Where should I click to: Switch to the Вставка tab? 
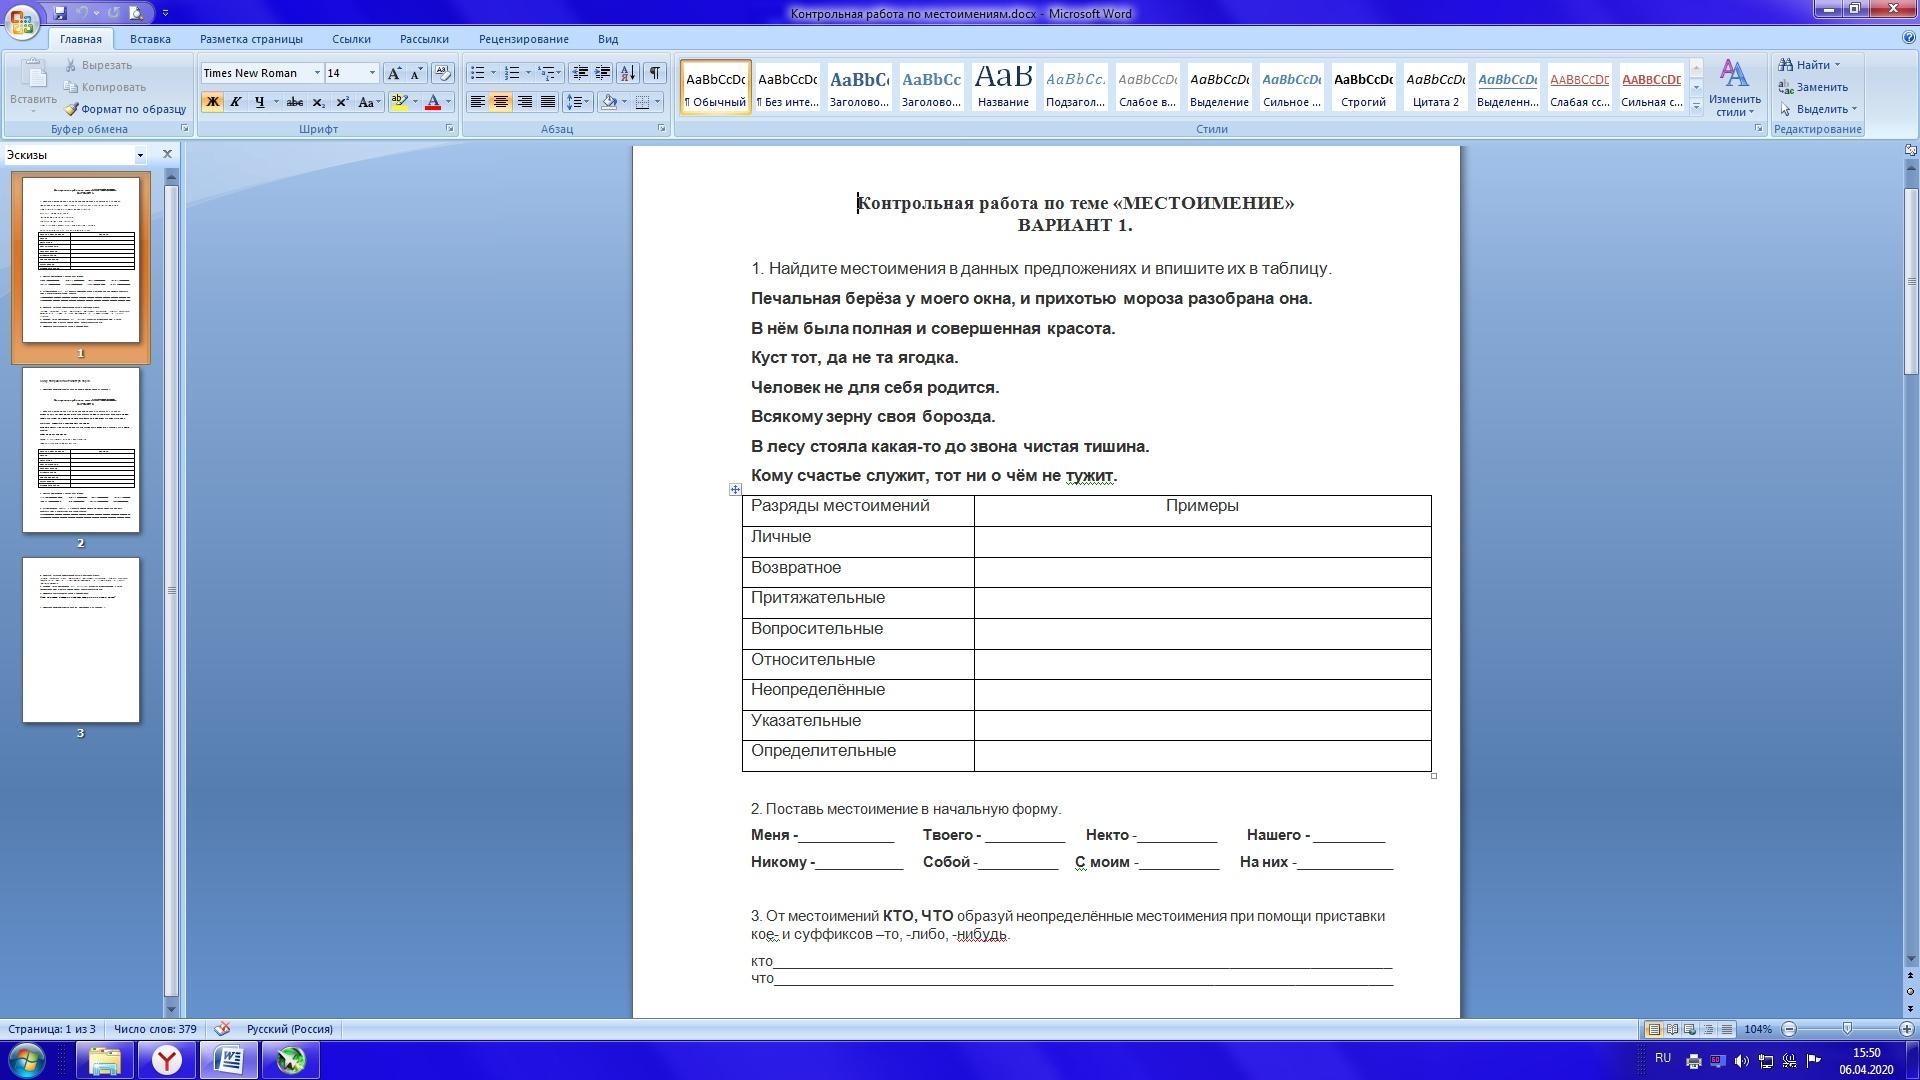(x=150, y=39)
